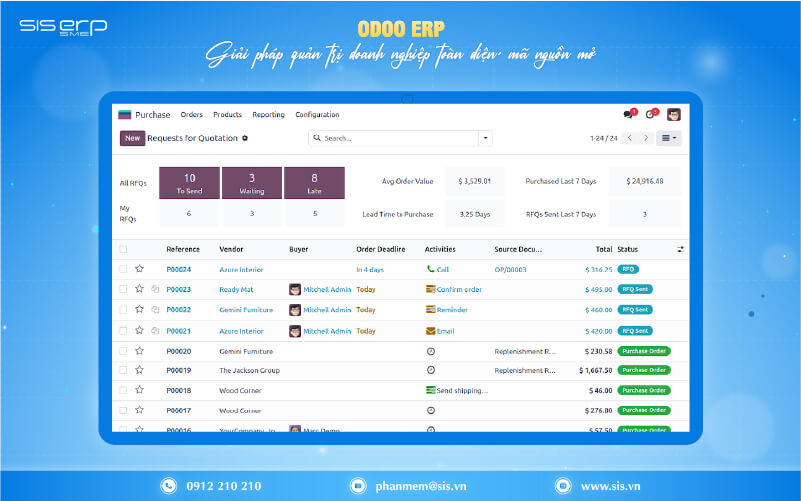
Task: Click the Call phone icon for P00024
Action: [431, 269]
